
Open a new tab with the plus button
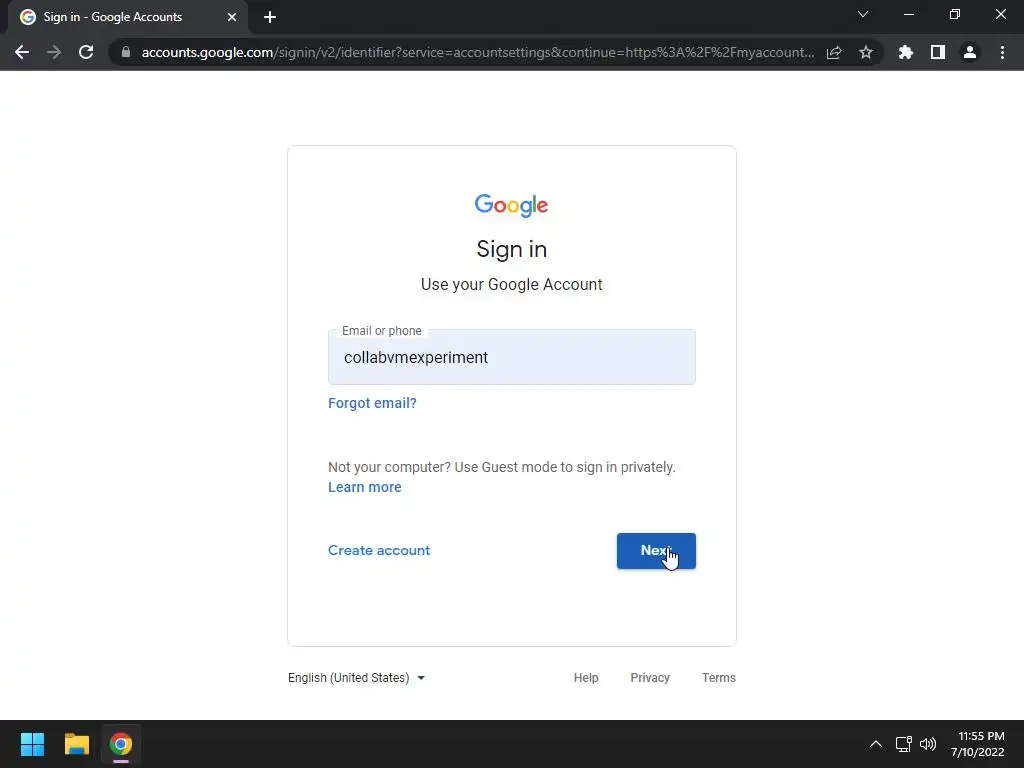[270, 17]
